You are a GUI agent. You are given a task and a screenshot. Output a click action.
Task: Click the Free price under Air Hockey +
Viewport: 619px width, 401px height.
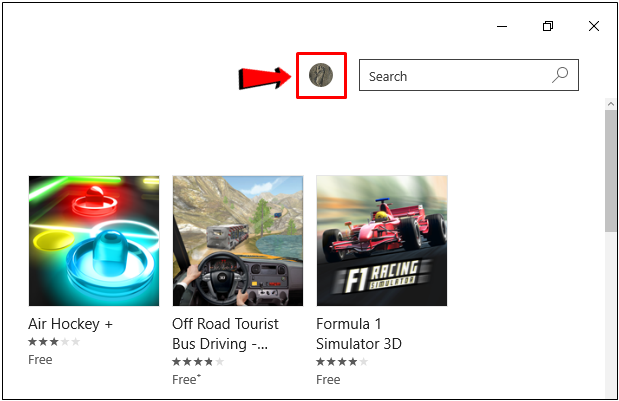pyautogui.click(x=40, y=359)
